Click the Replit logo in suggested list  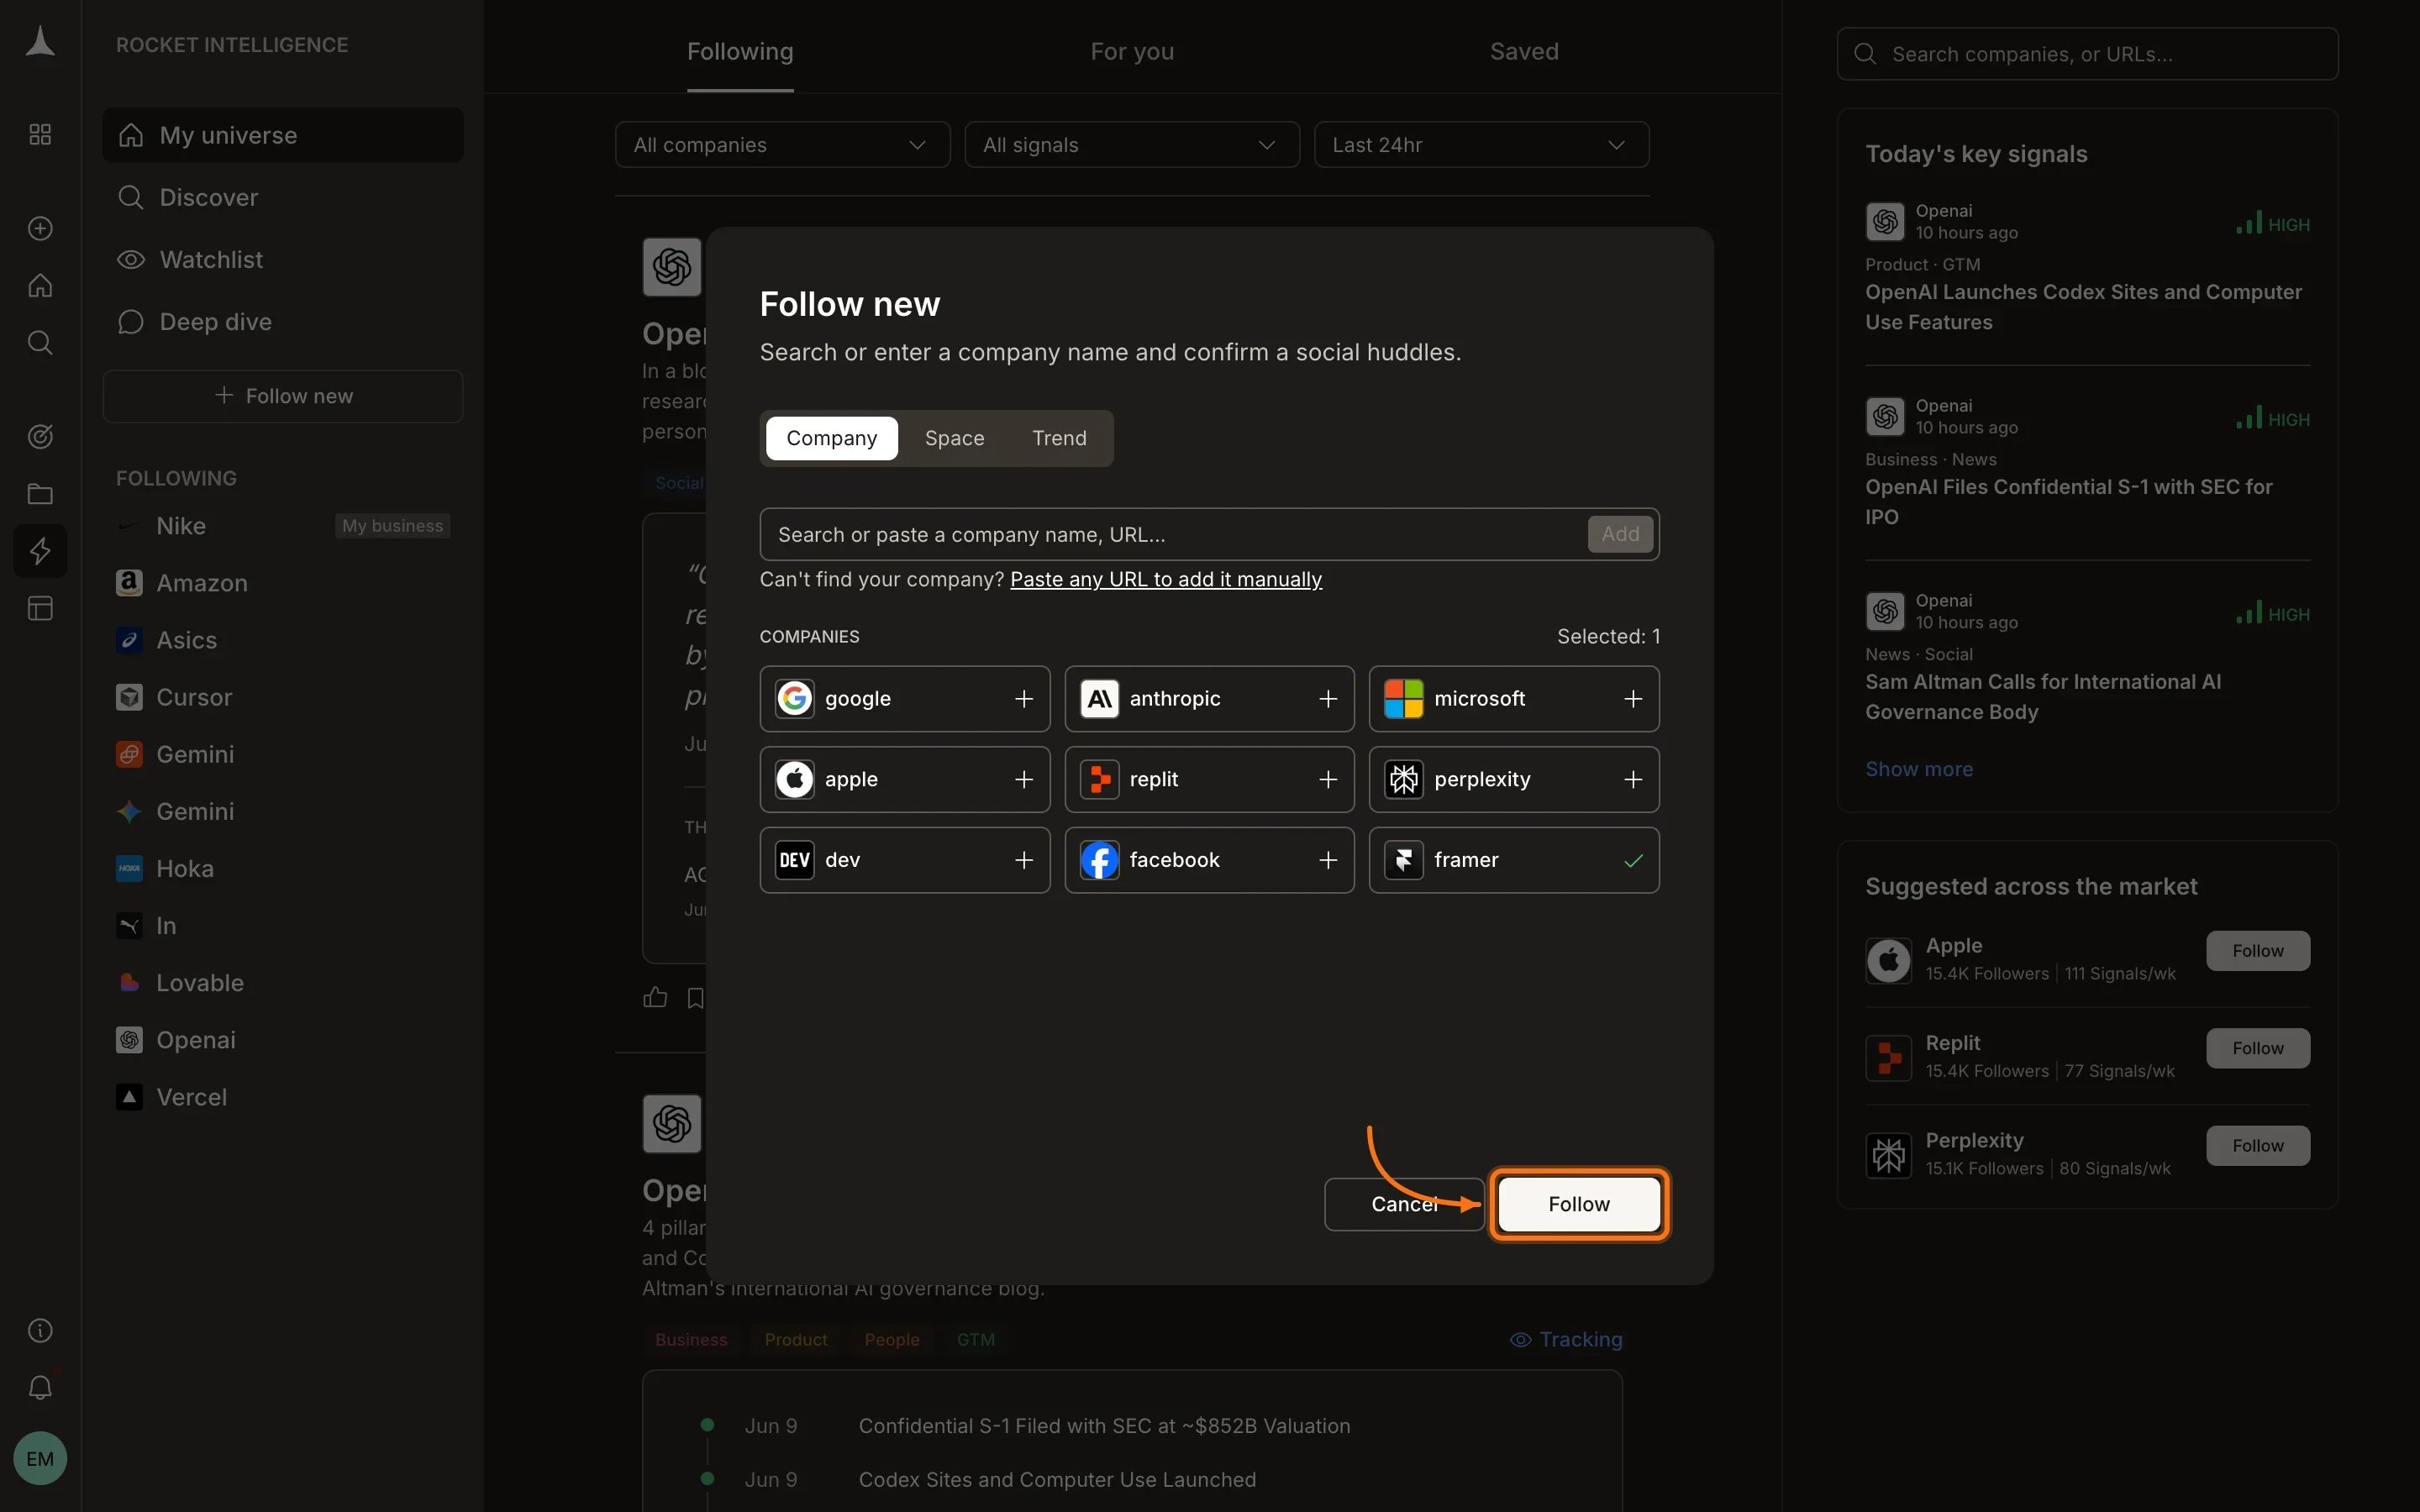[1888, 1057]
